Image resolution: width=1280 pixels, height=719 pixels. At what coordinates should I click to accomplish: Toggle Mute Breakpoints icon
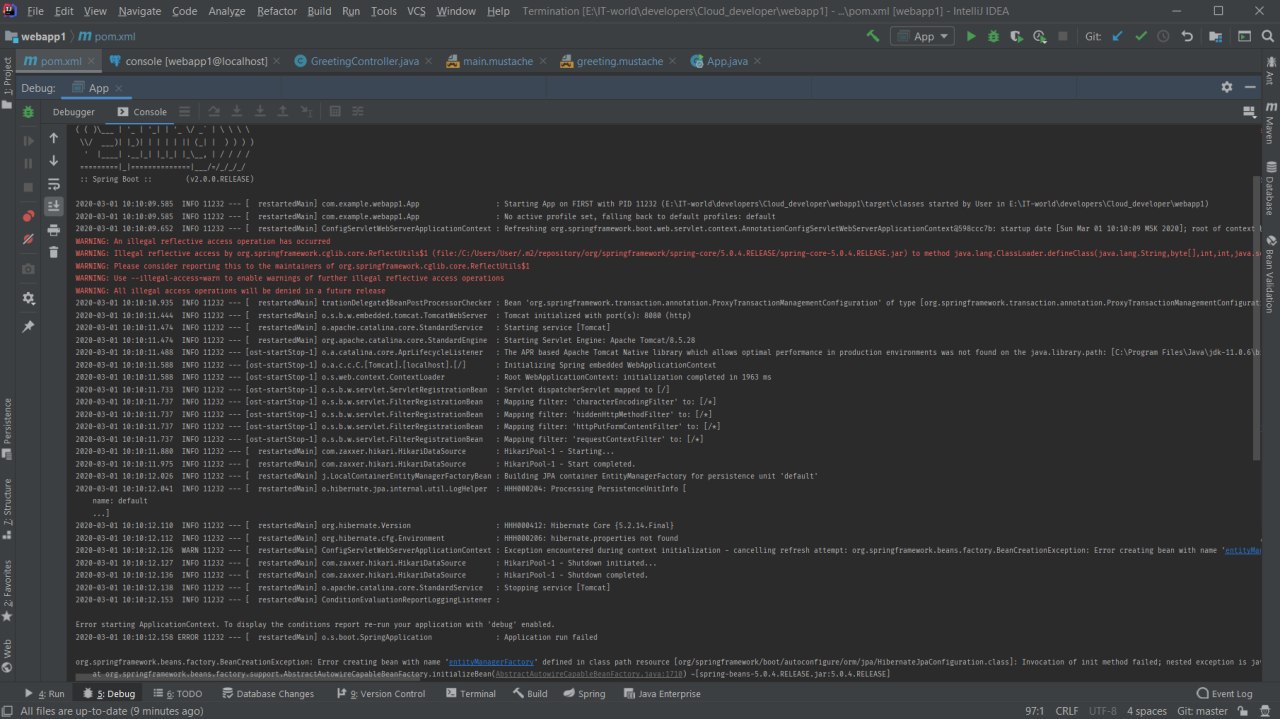[28, 240]
